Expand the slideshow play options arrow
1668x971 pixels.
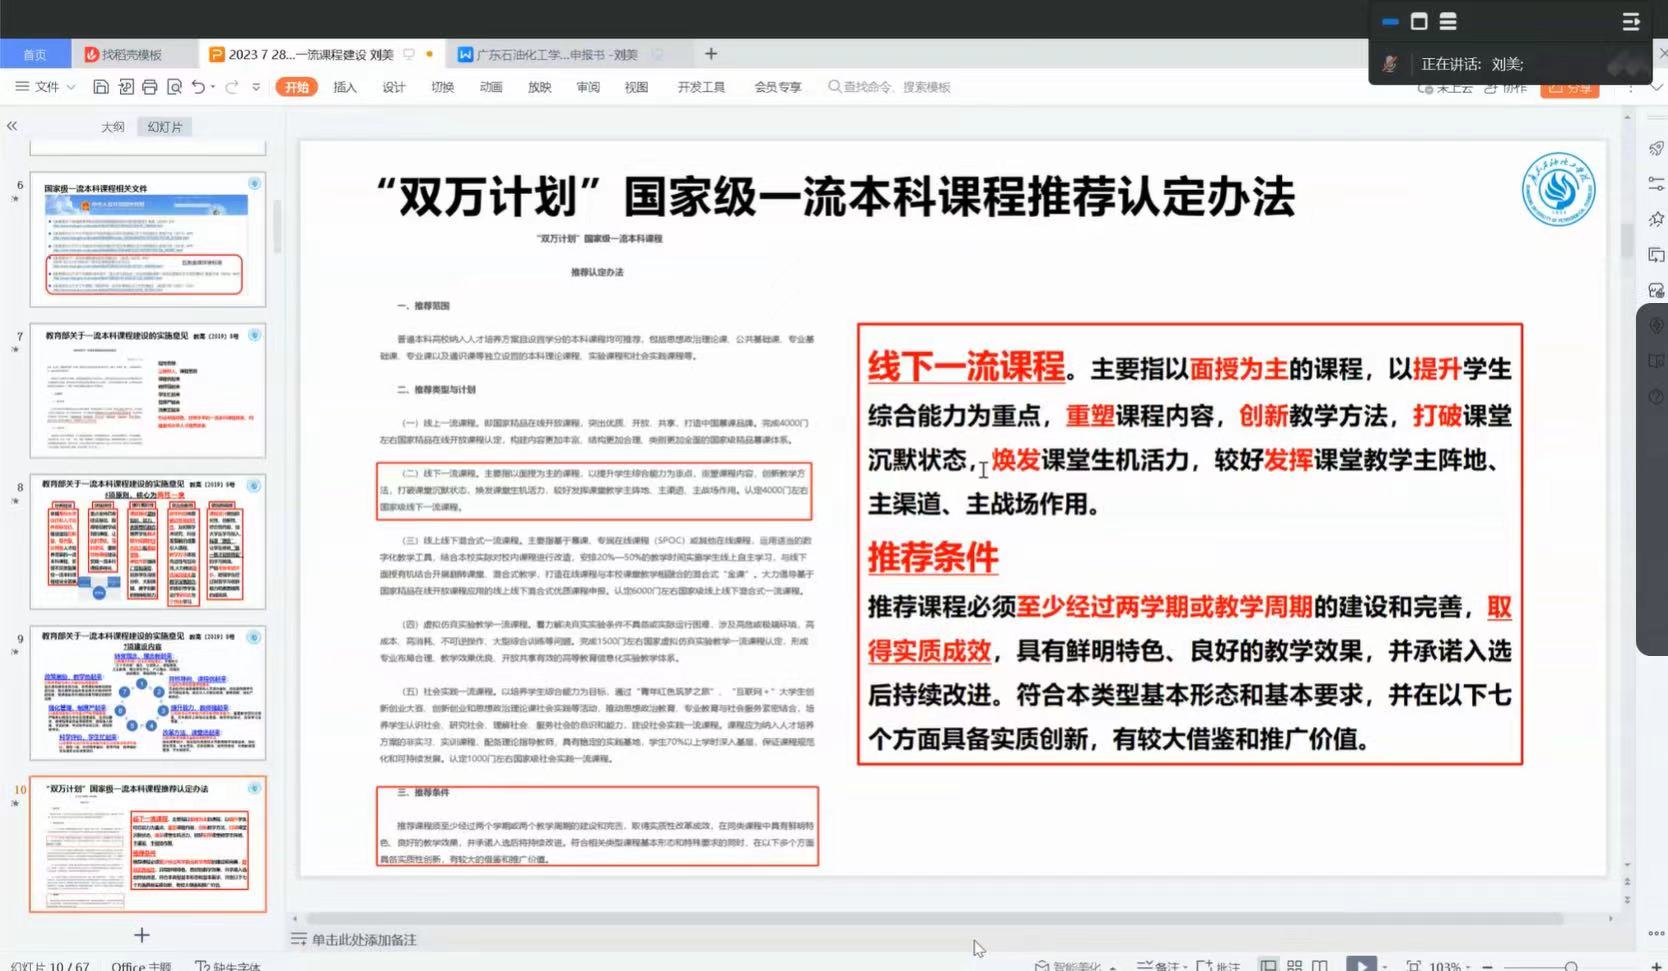1385,966
